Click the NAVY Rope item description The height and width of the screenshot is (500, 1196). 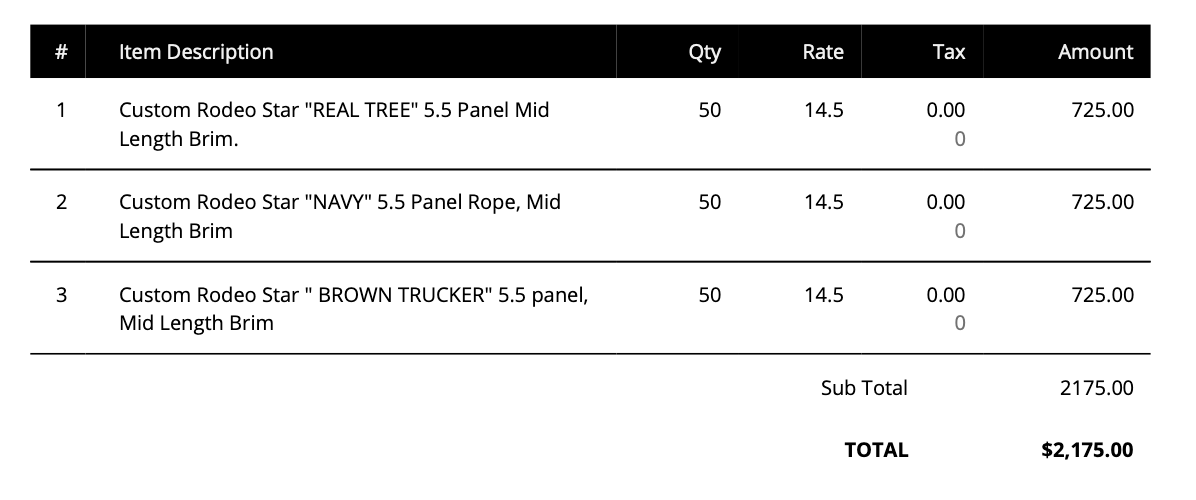coord(340,216)
